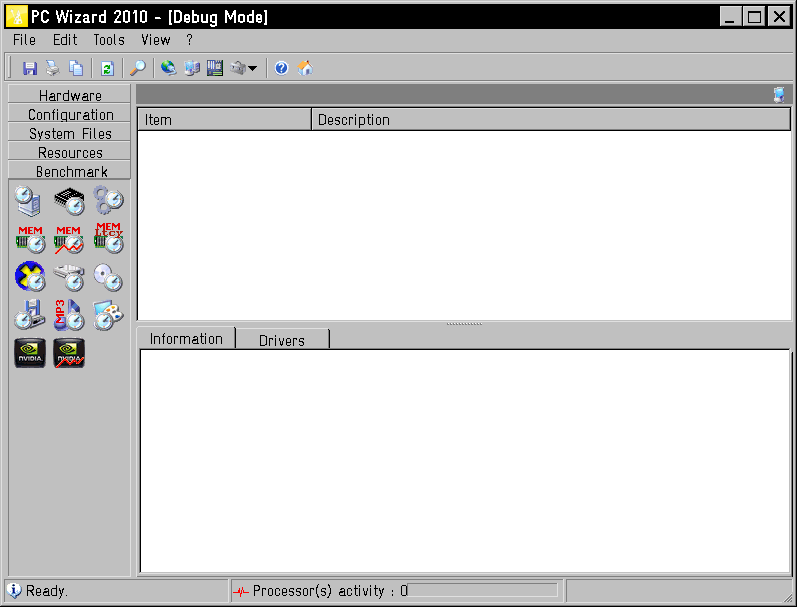Click the Save floppy disk toolbar icon
797x607 pixels.
29,68
